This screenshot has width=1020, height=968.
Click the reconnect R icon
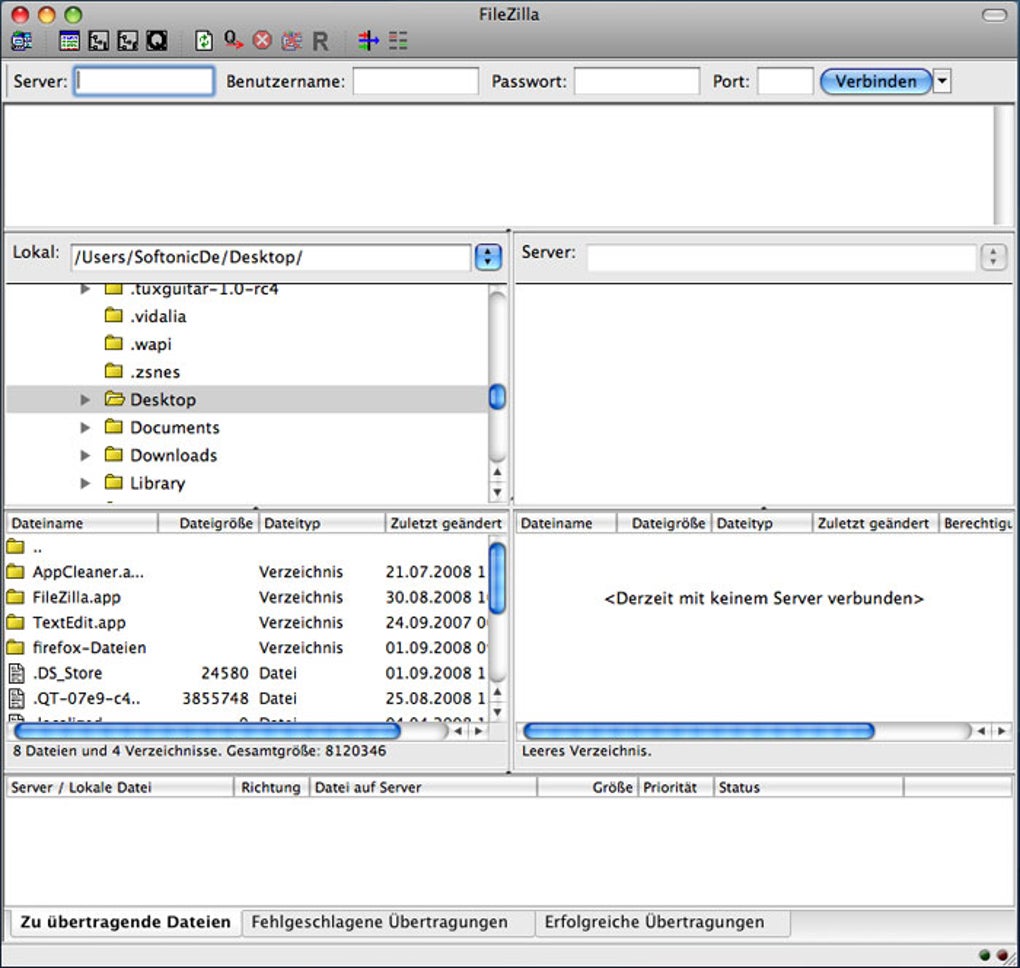[x=320, y=42]
